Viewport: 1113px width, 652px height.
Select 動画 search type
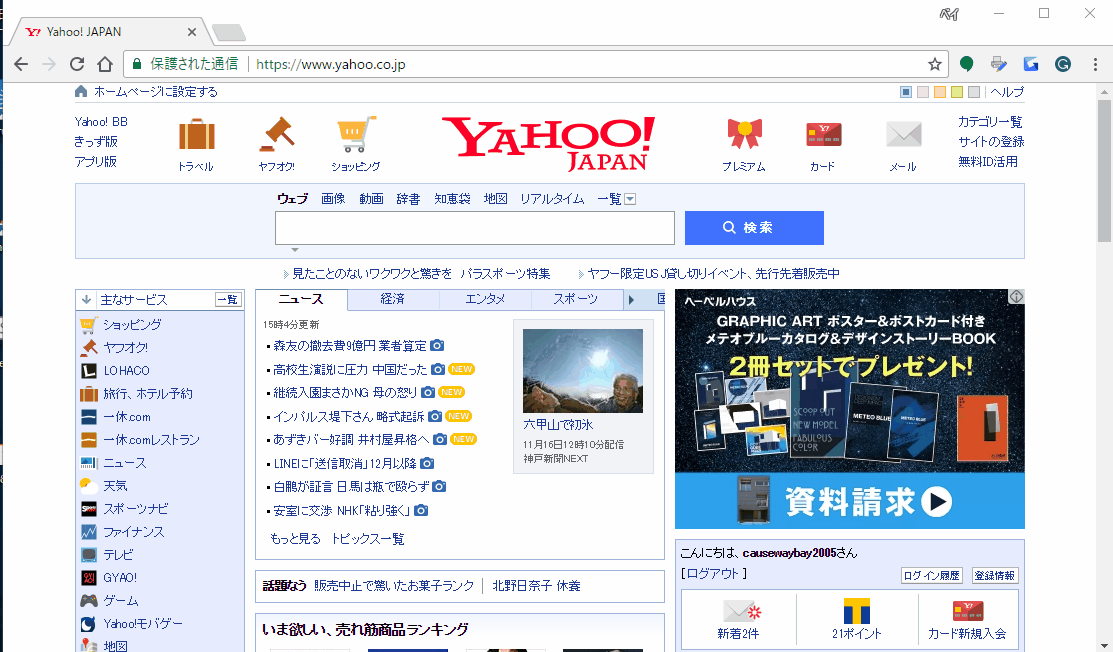[371, 199]
